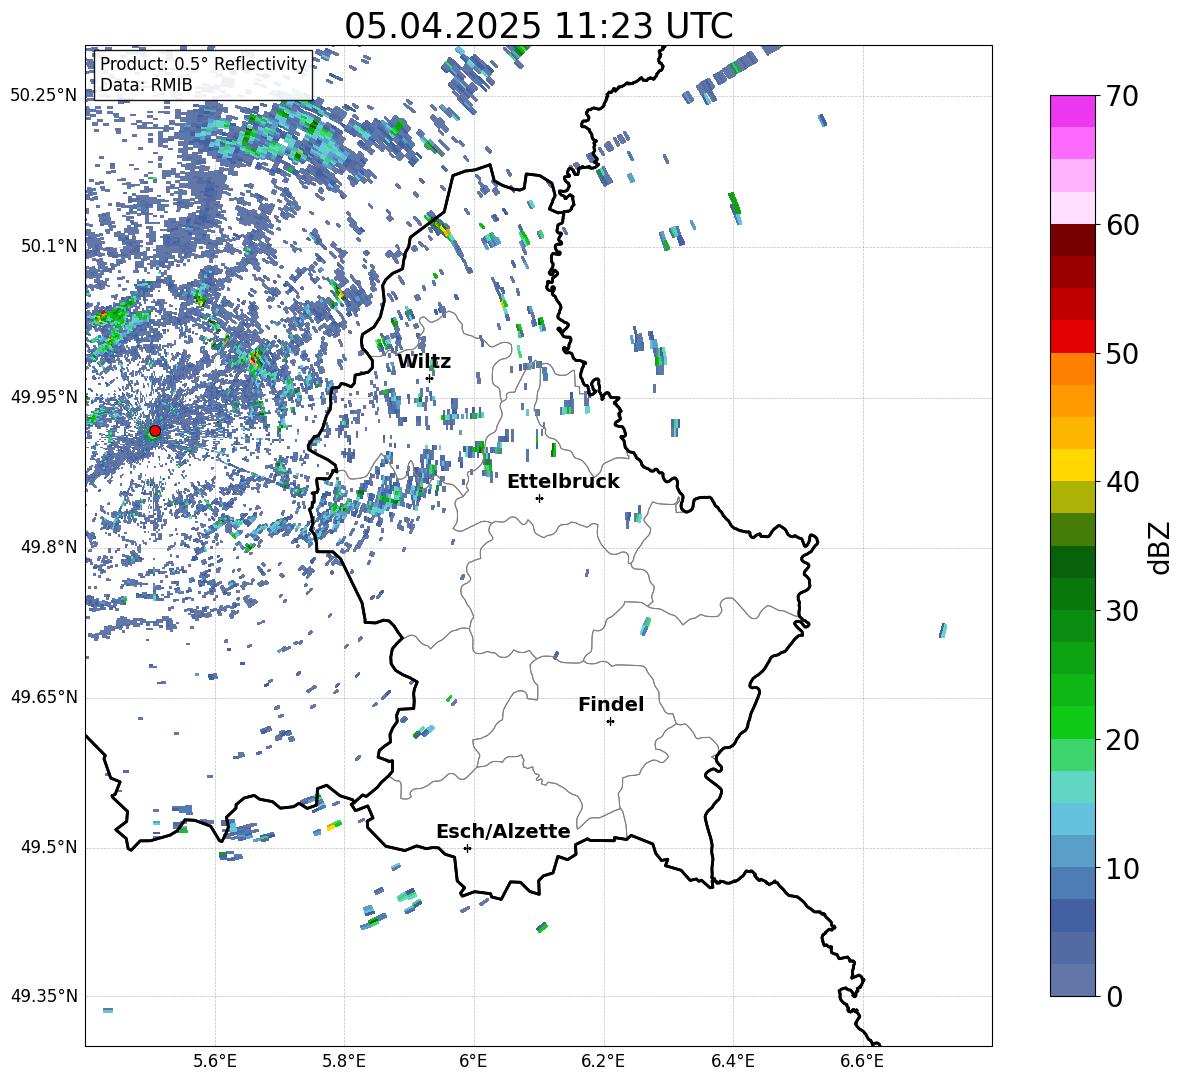Click the red radar site marker
This screenshot has width=1184, height=1081.
155,431
